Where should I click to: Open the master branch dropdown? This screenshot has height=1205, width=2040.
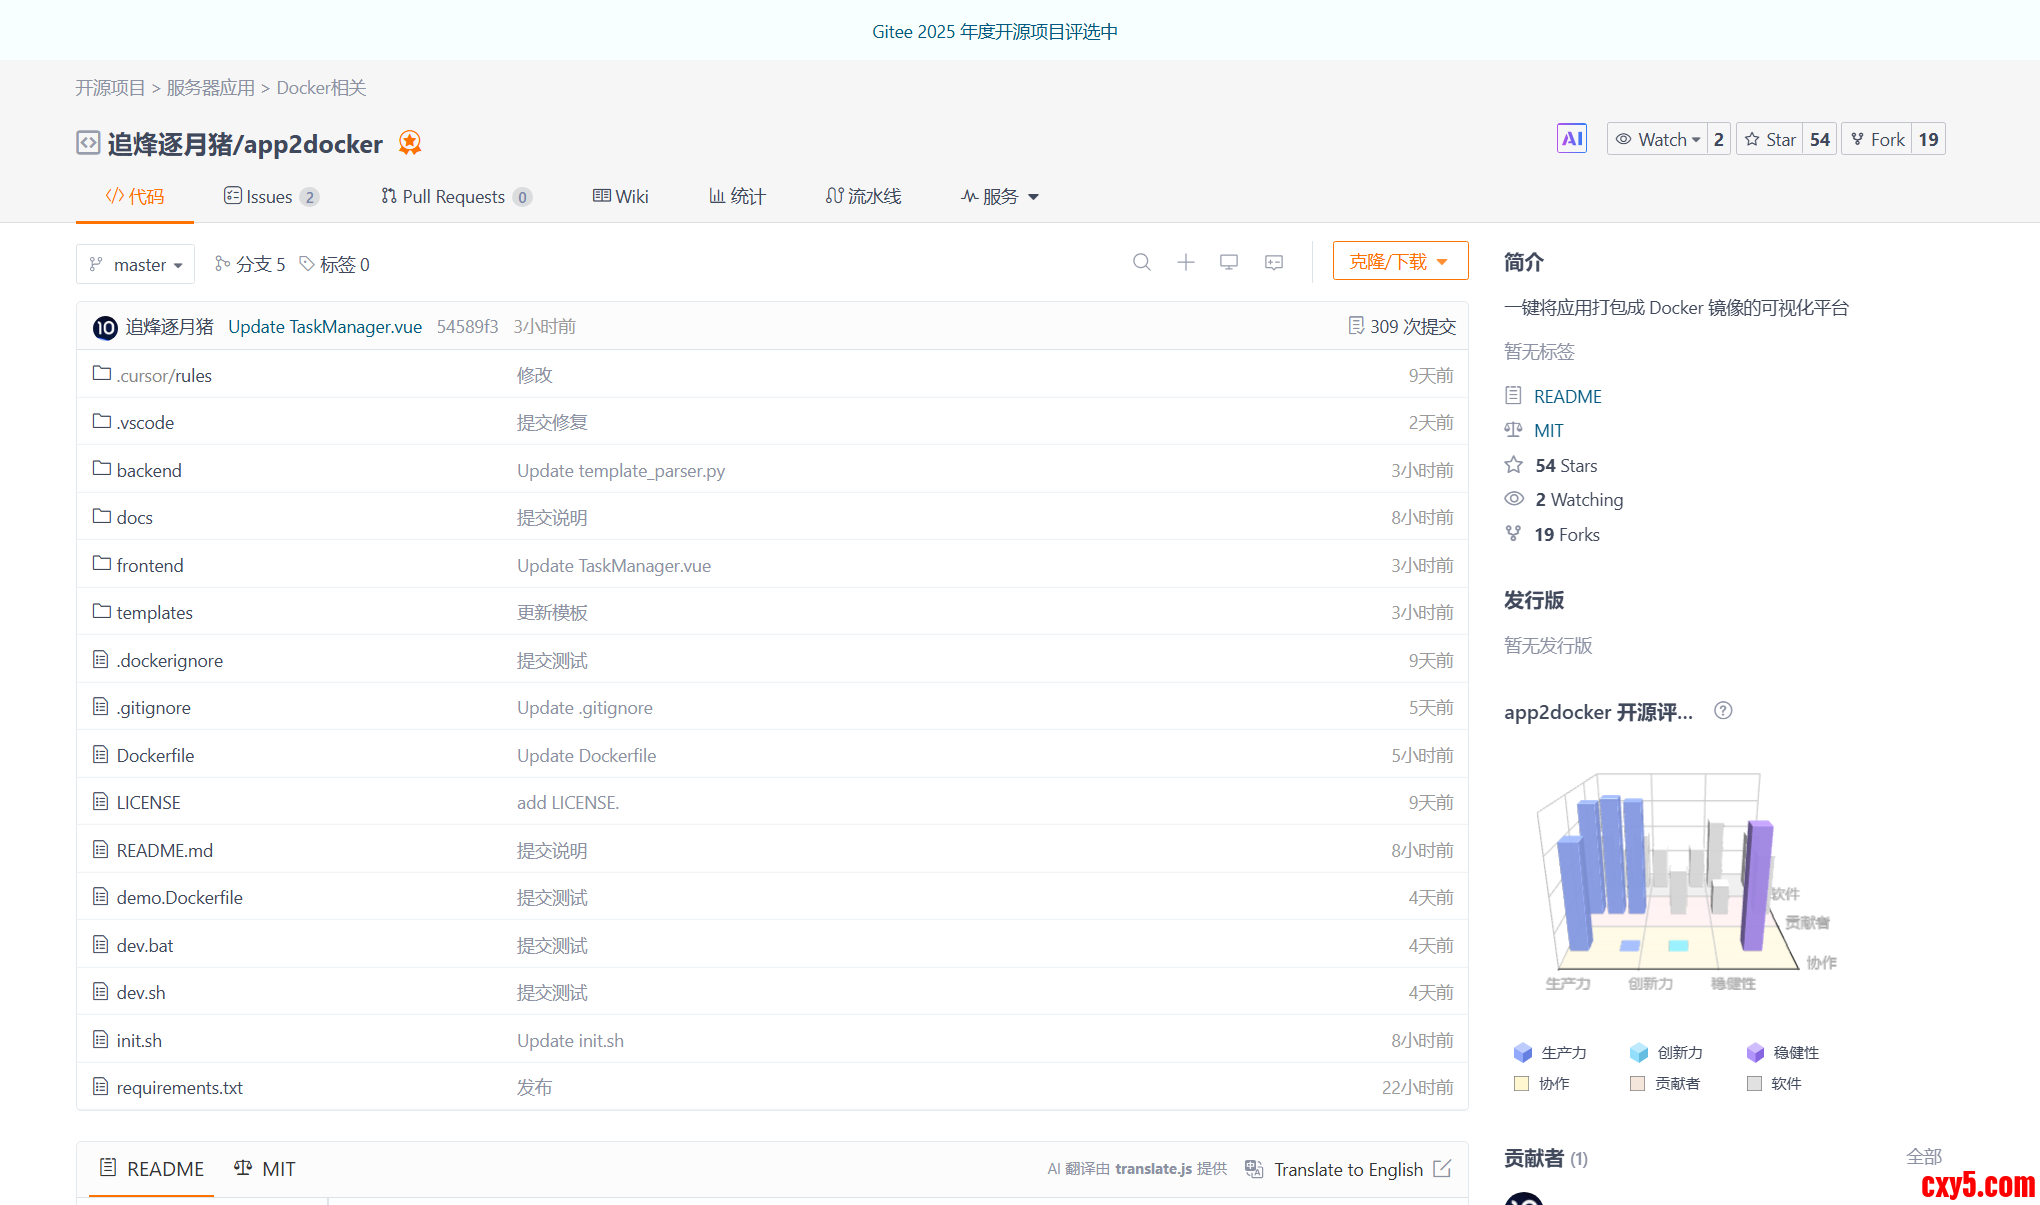(136, 264)
